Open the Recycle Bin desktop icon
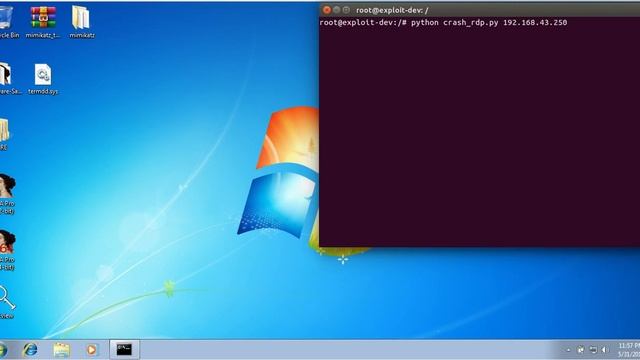The image size is (640, 360). (x=7, y=21)
